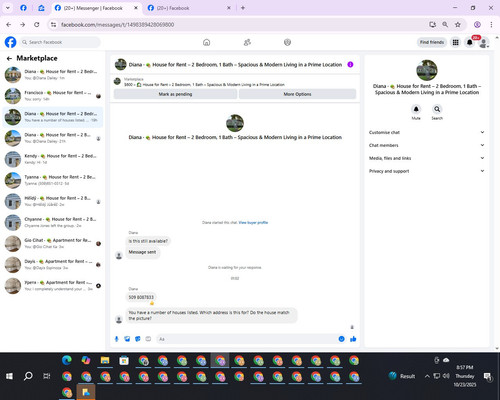500x400 pixels.
Task: Open the browser zoom magnifier icon
Action: coord(445,24)
